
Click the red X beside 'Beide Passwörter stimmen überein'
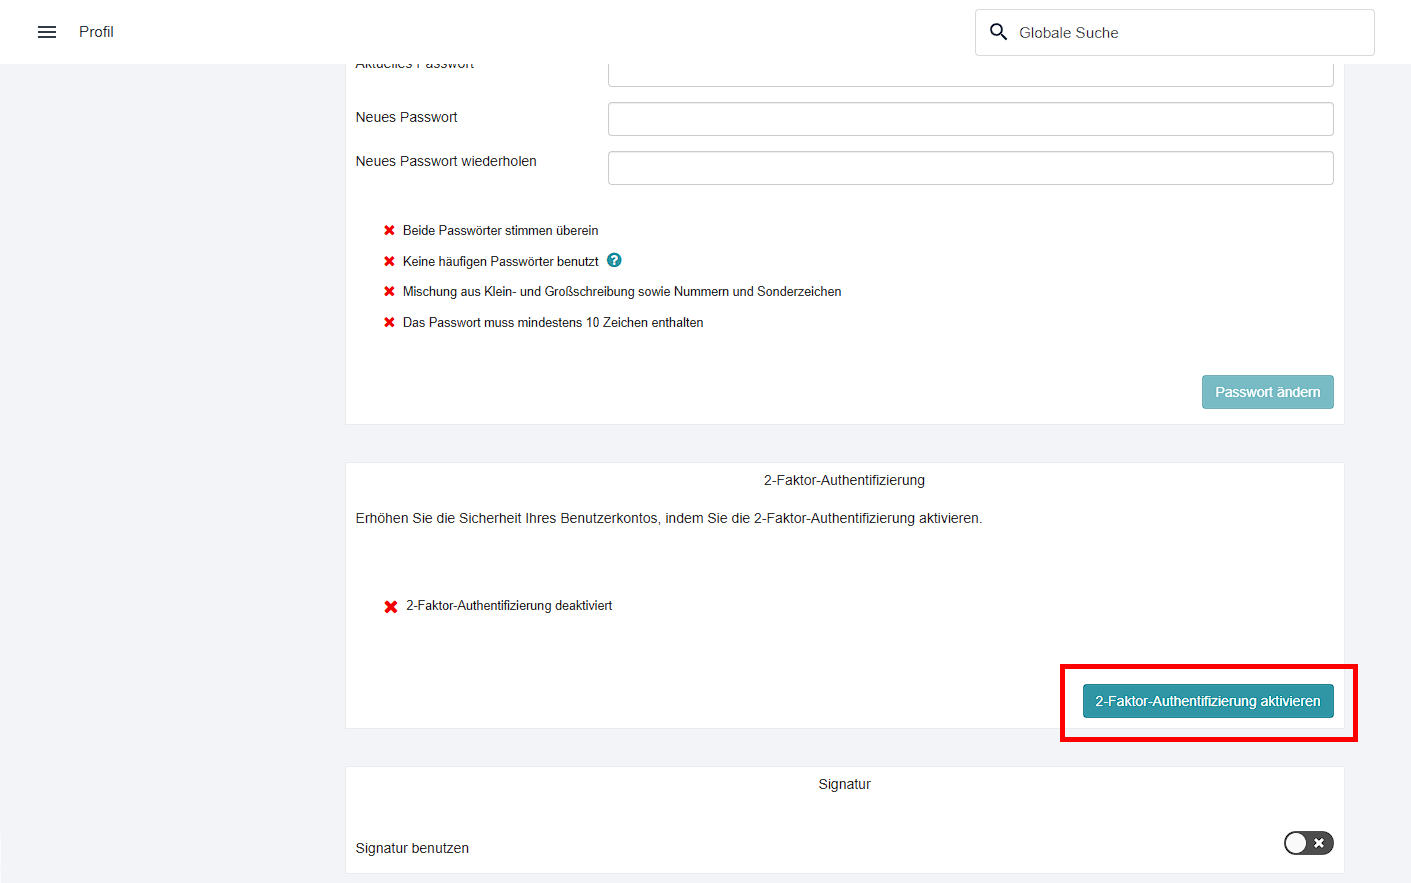[x=389, y=229]
